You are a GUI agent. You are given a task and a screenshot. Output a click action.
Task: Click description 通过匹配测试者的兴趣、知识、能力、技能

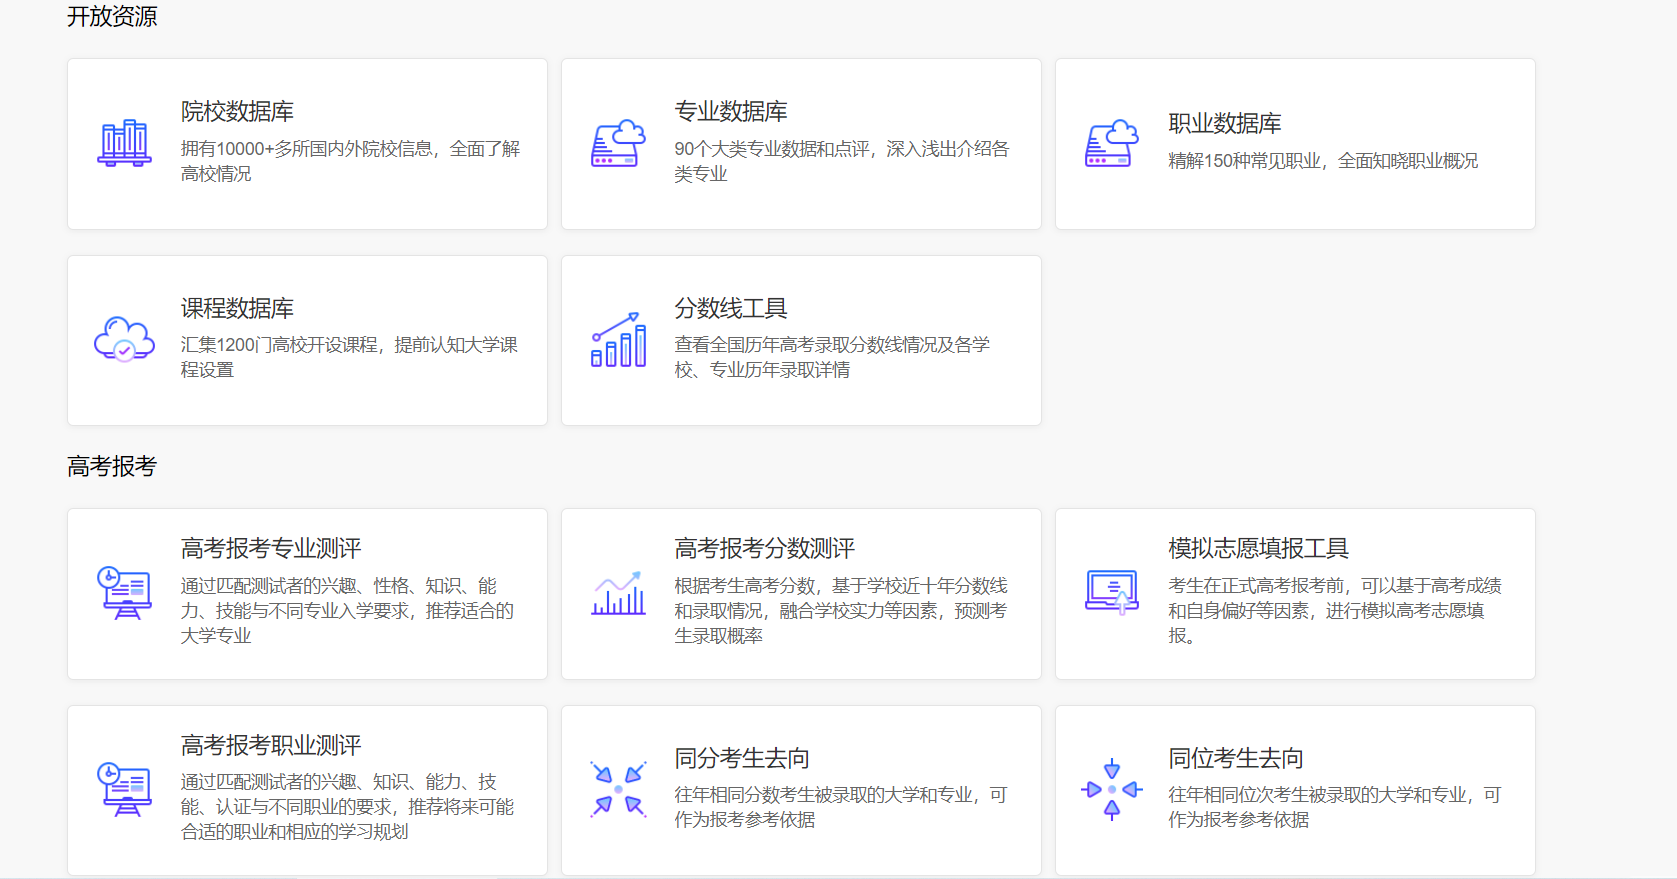point(347,807)
